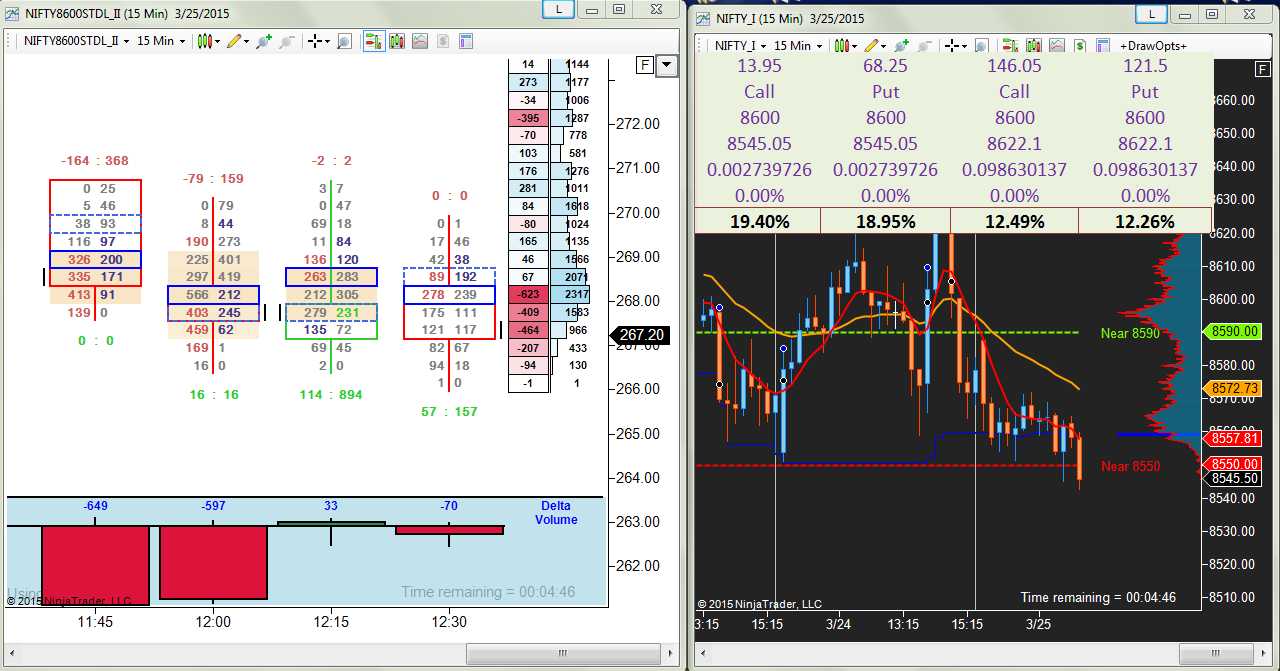Show data box magnifier in NIFTY_I window
1280x671 pixels.
pos(982,45)
